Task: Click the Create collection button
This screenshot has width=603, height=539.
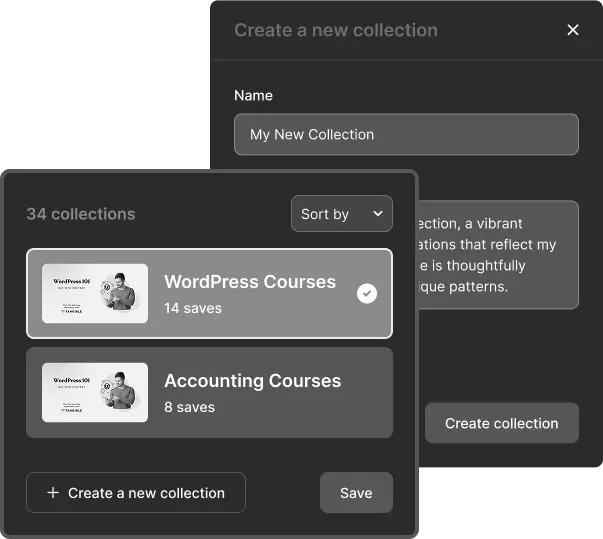Action: [501, 423]
